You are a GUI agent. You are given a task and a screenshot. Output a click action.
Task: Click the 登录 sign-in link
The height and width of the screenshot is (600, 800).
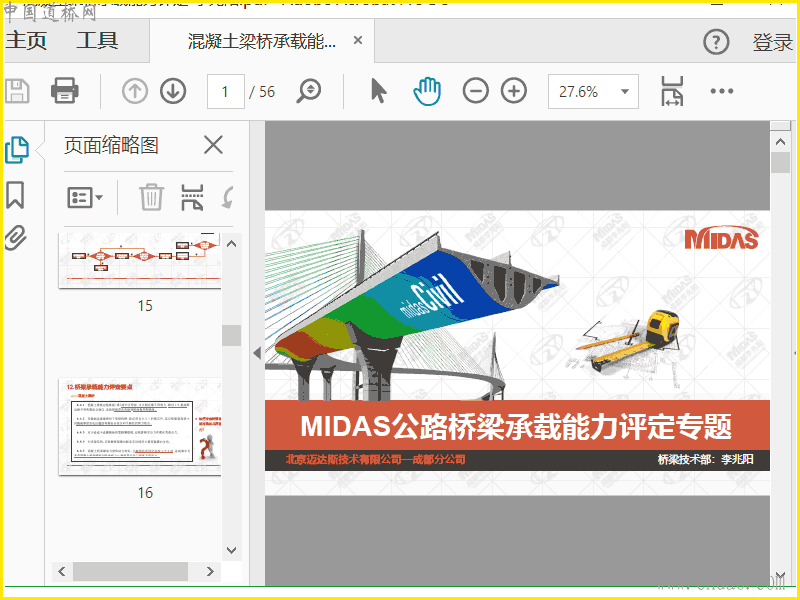click(x=772, y=42)
